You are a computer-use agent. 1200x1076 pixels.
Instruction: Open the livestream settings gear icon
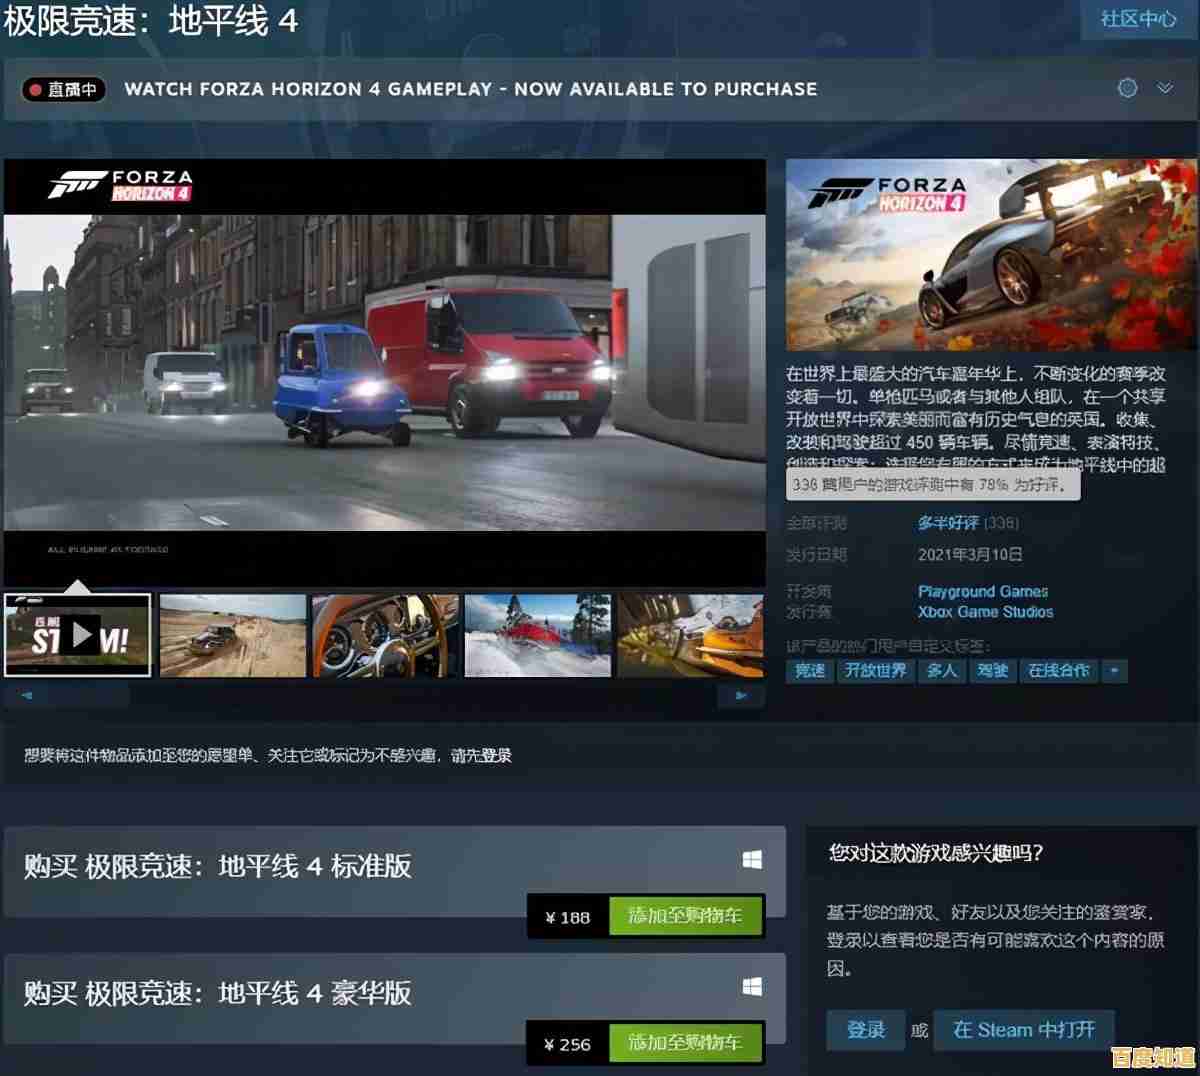point(1128,89)
